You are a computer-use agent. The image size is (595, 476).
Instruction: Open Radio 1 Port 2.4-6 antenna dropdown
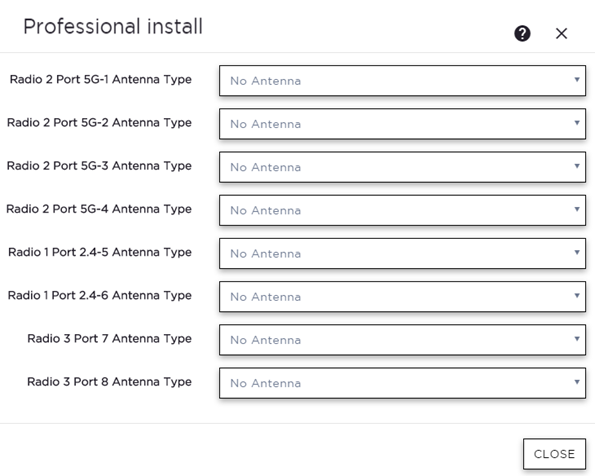pos(402,297)
